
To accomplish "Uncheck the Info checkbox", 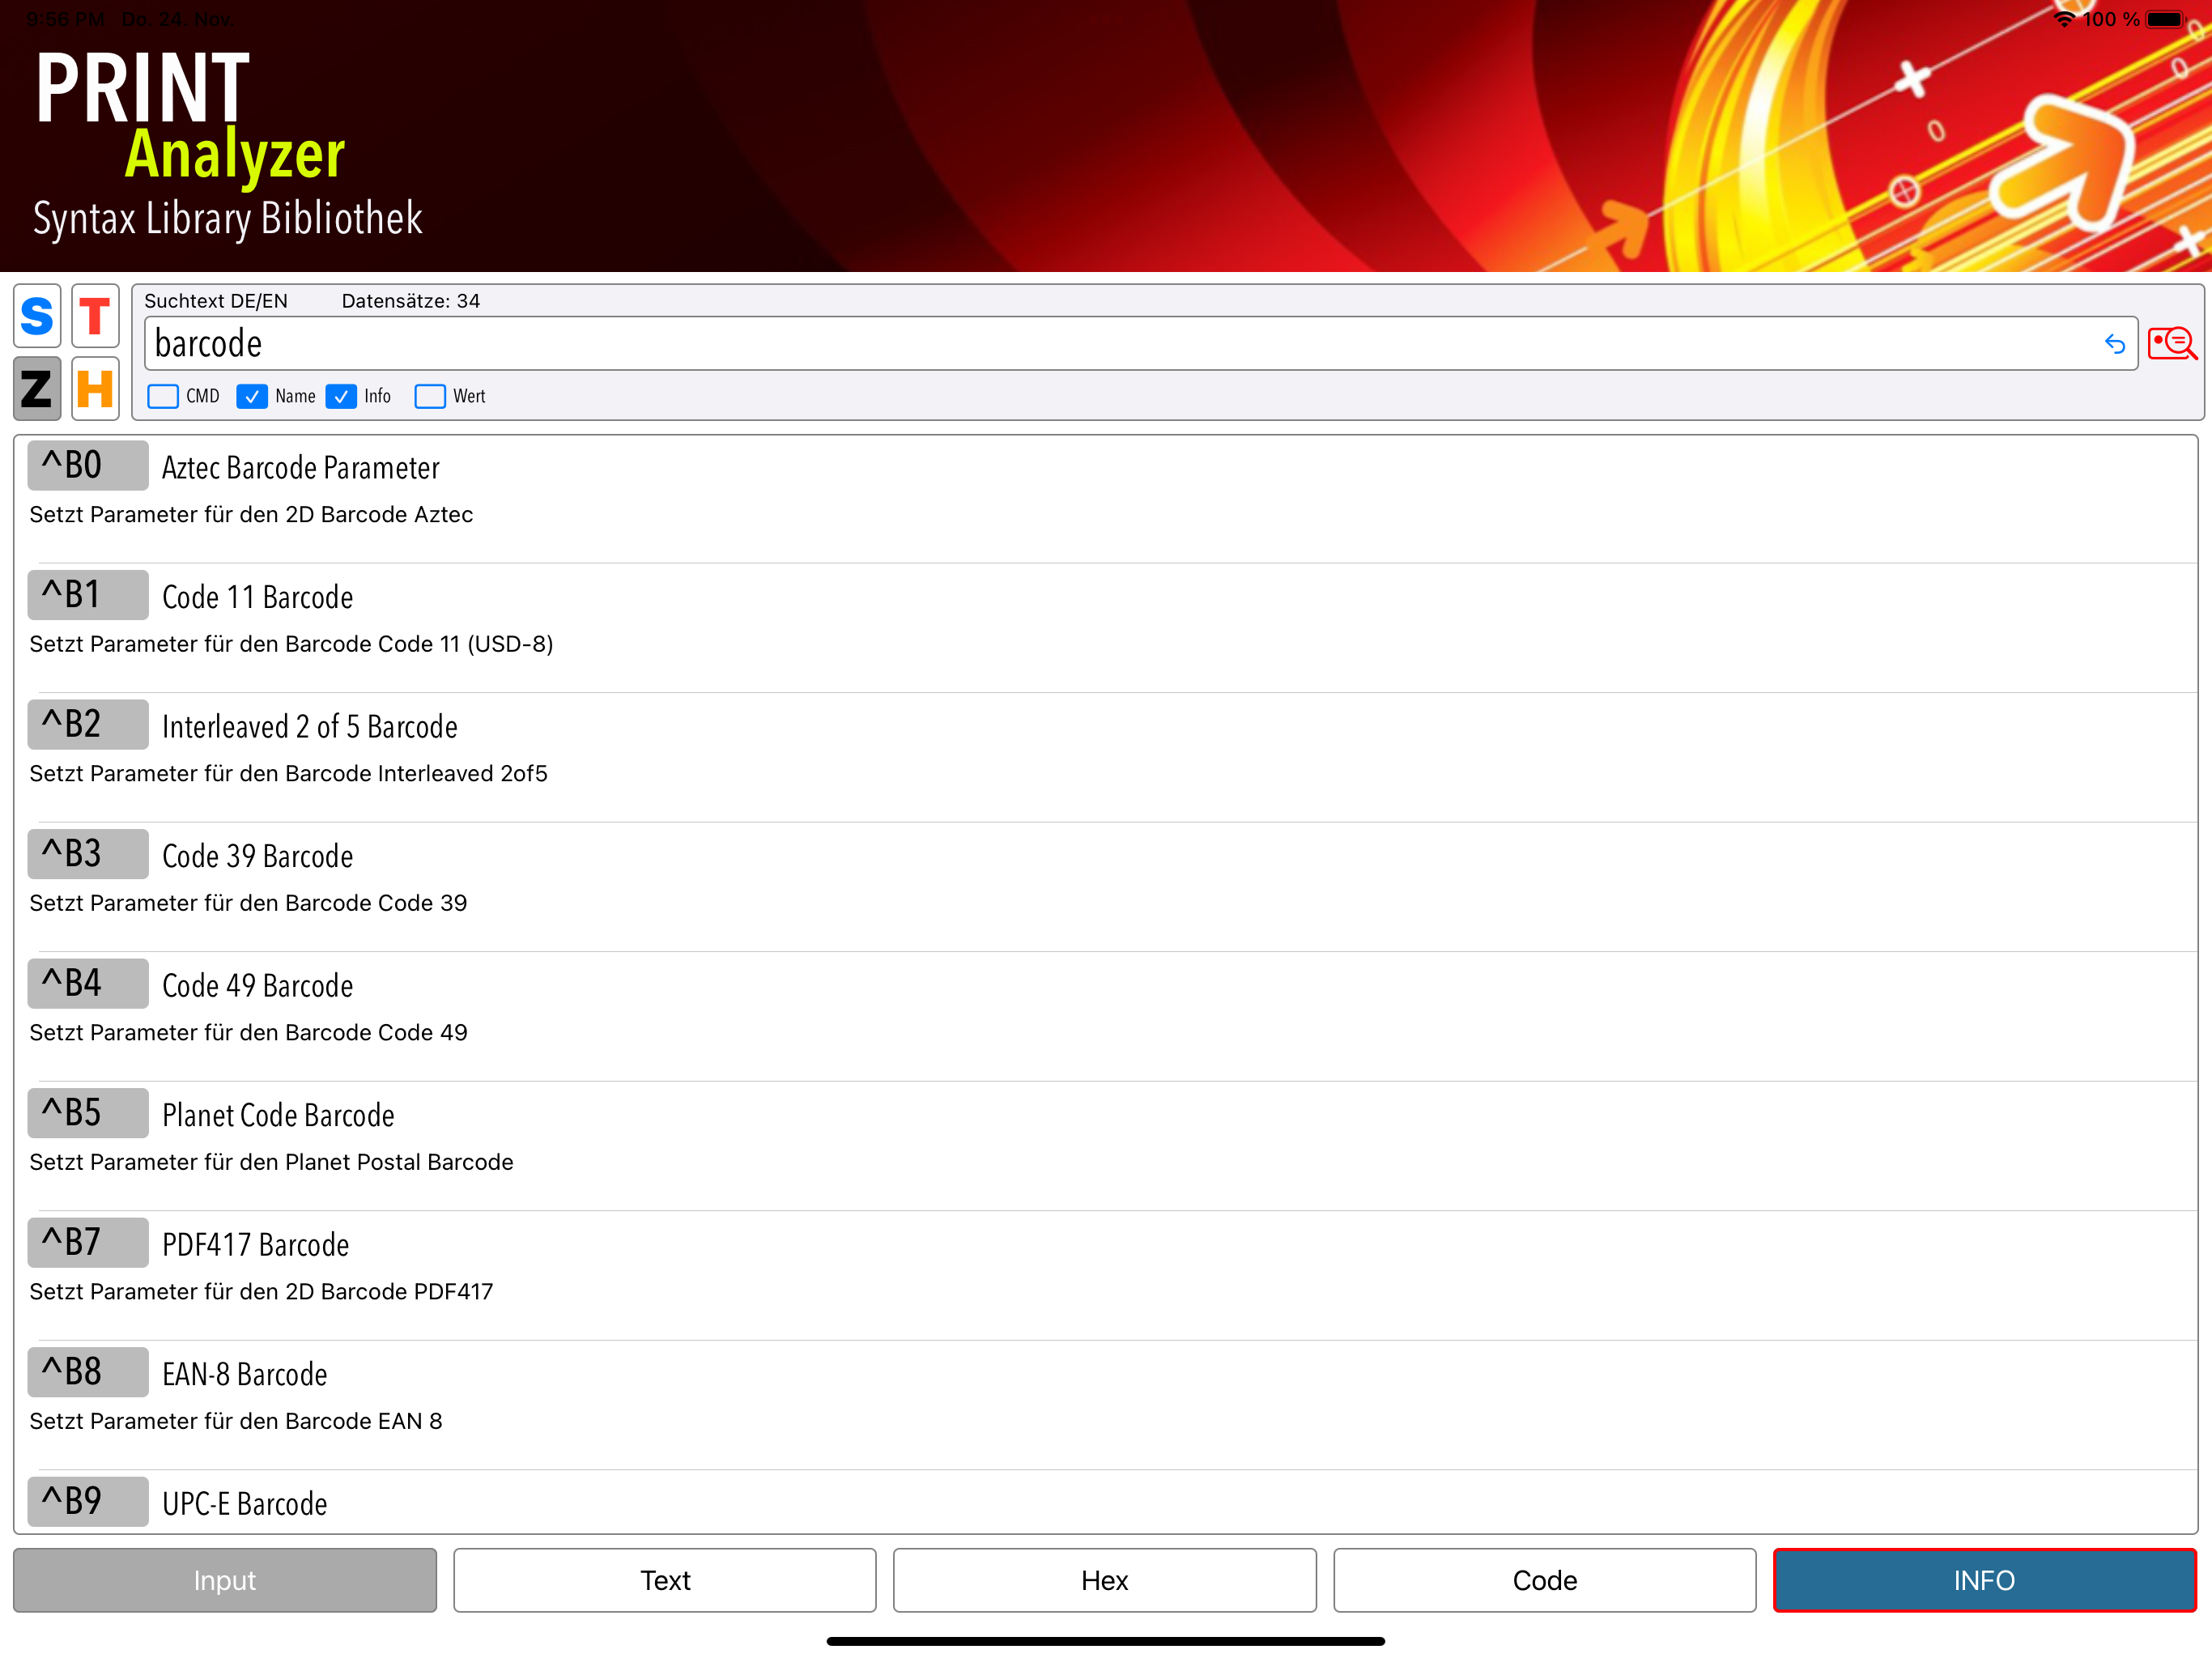I will point(341,397).
